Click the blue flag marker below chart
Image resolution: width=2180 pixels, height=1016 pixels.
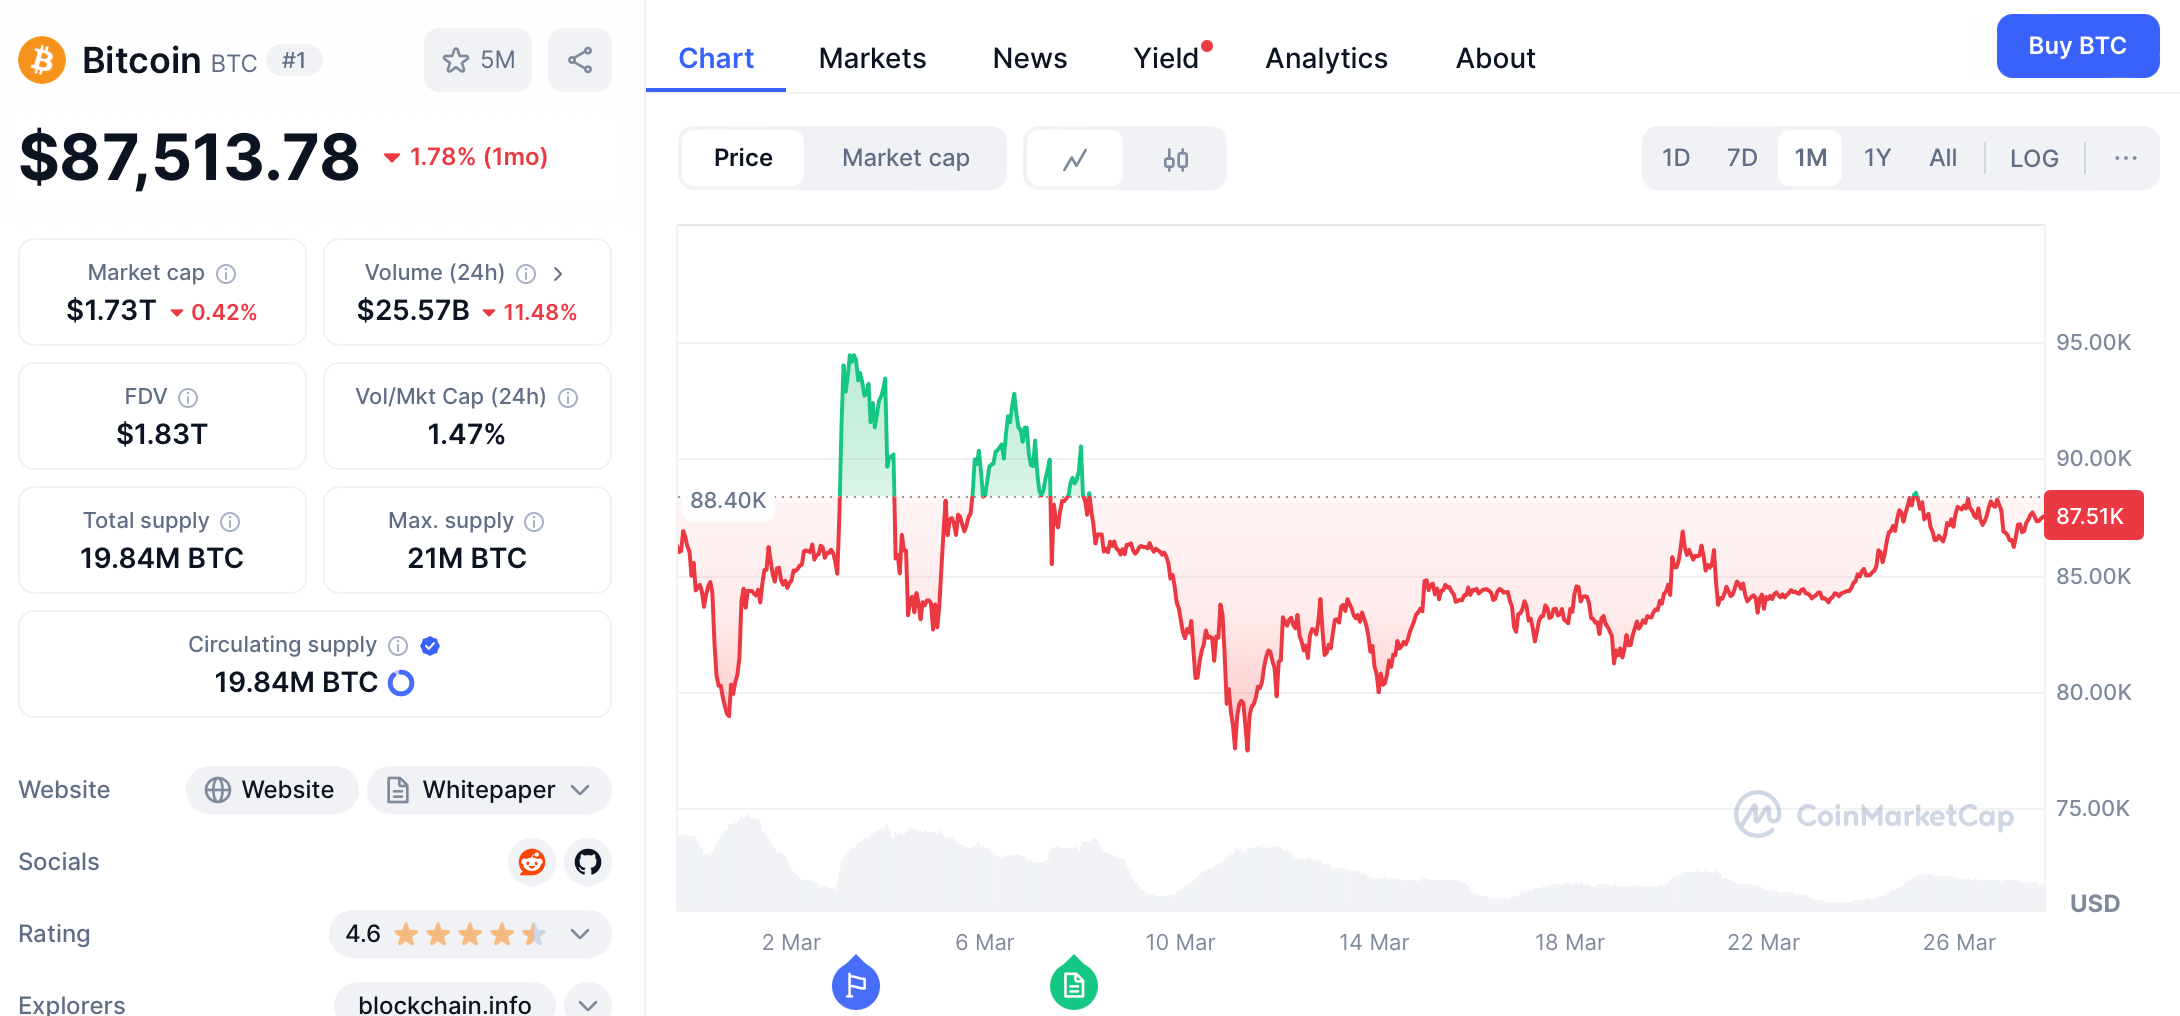856,984
